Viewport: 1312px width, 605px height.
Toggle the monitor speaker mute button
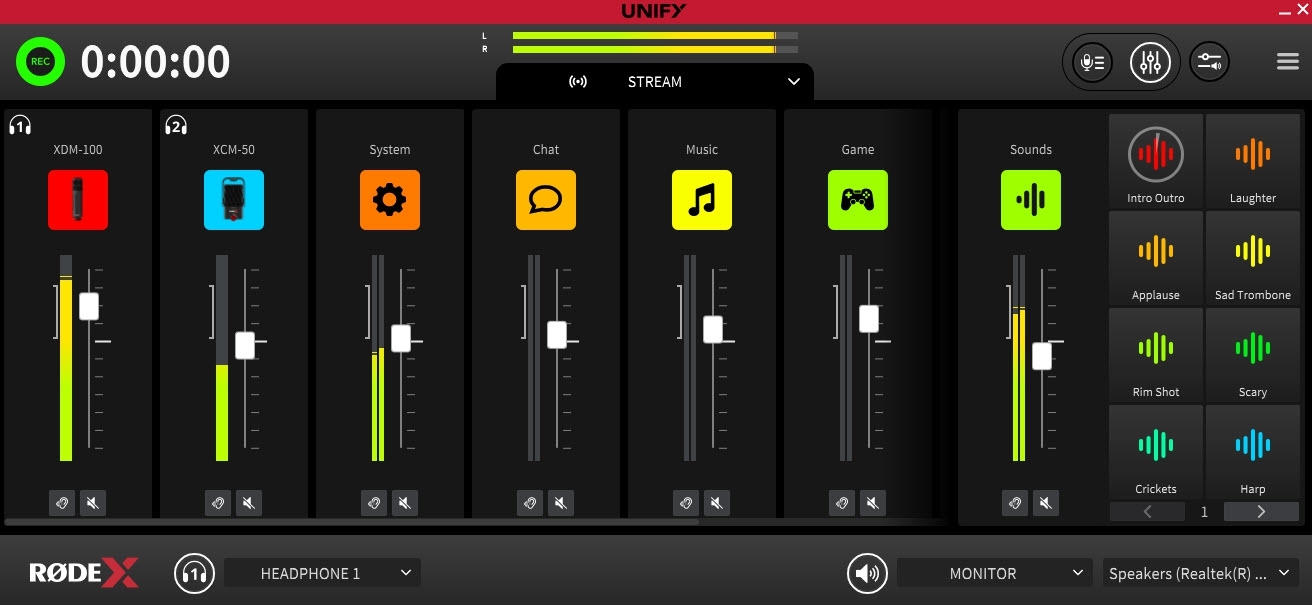click(867, 574)
